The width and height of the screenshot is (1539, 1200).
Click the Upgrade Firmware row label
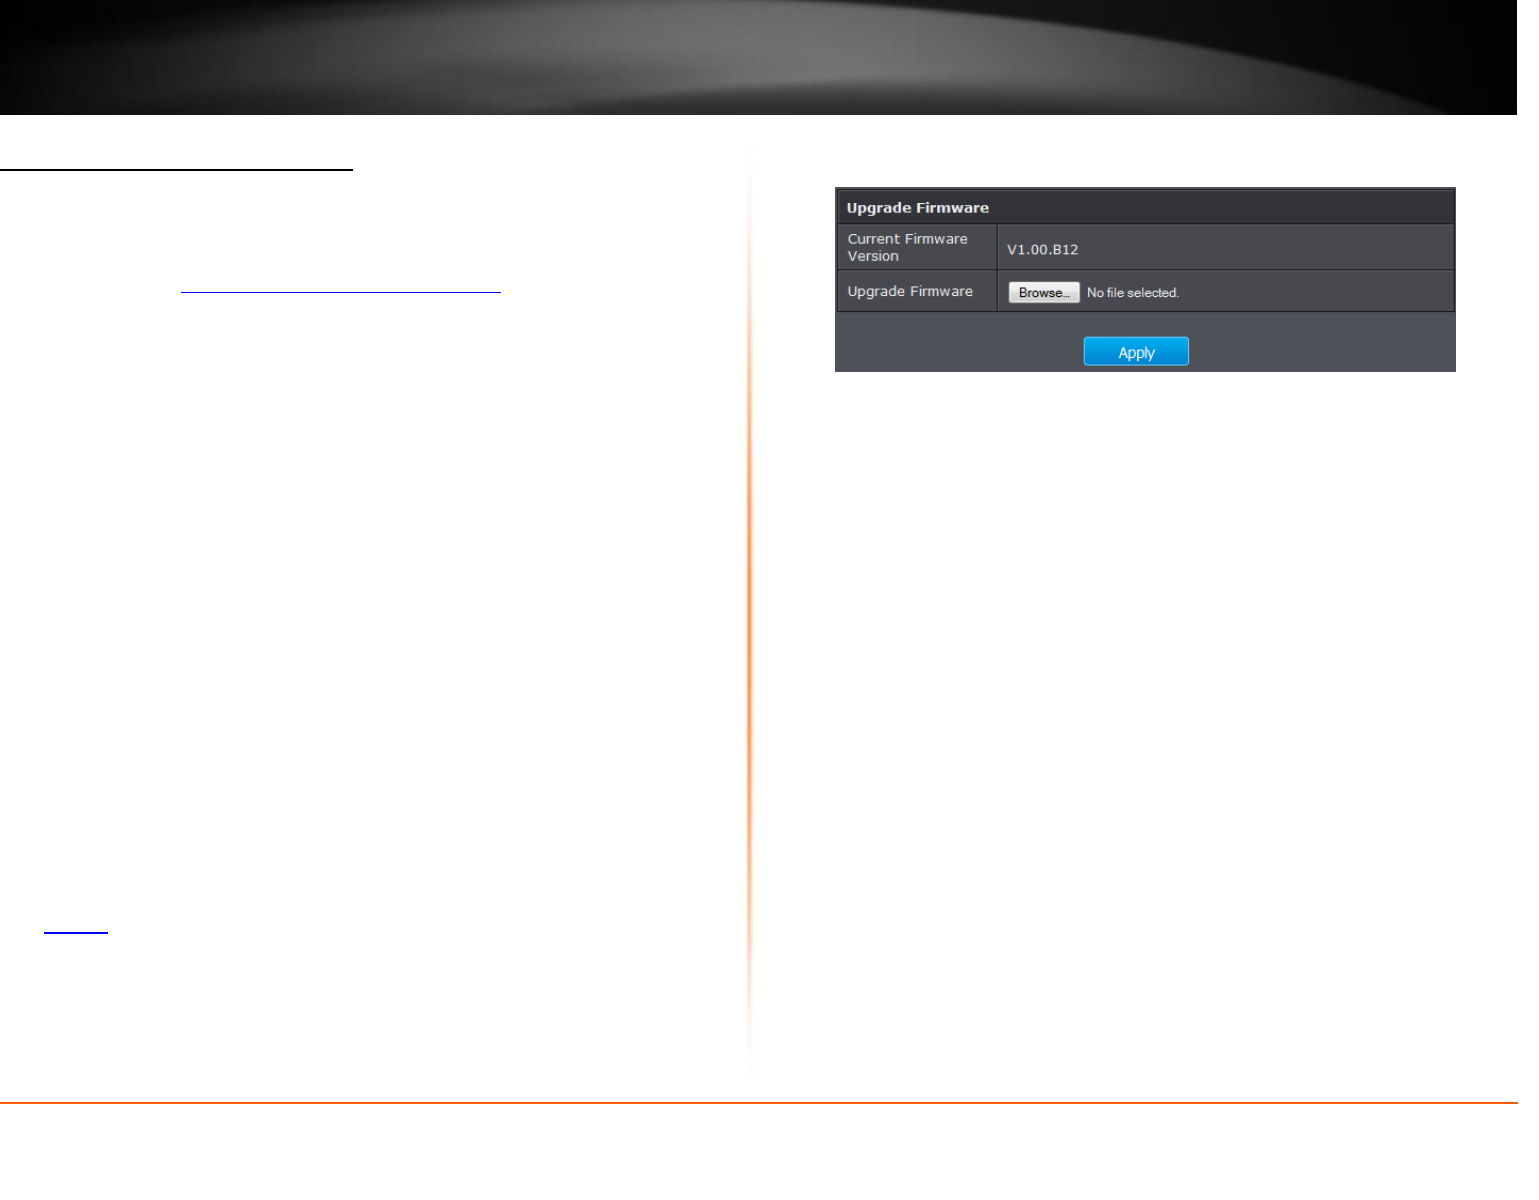coord(910,291)
